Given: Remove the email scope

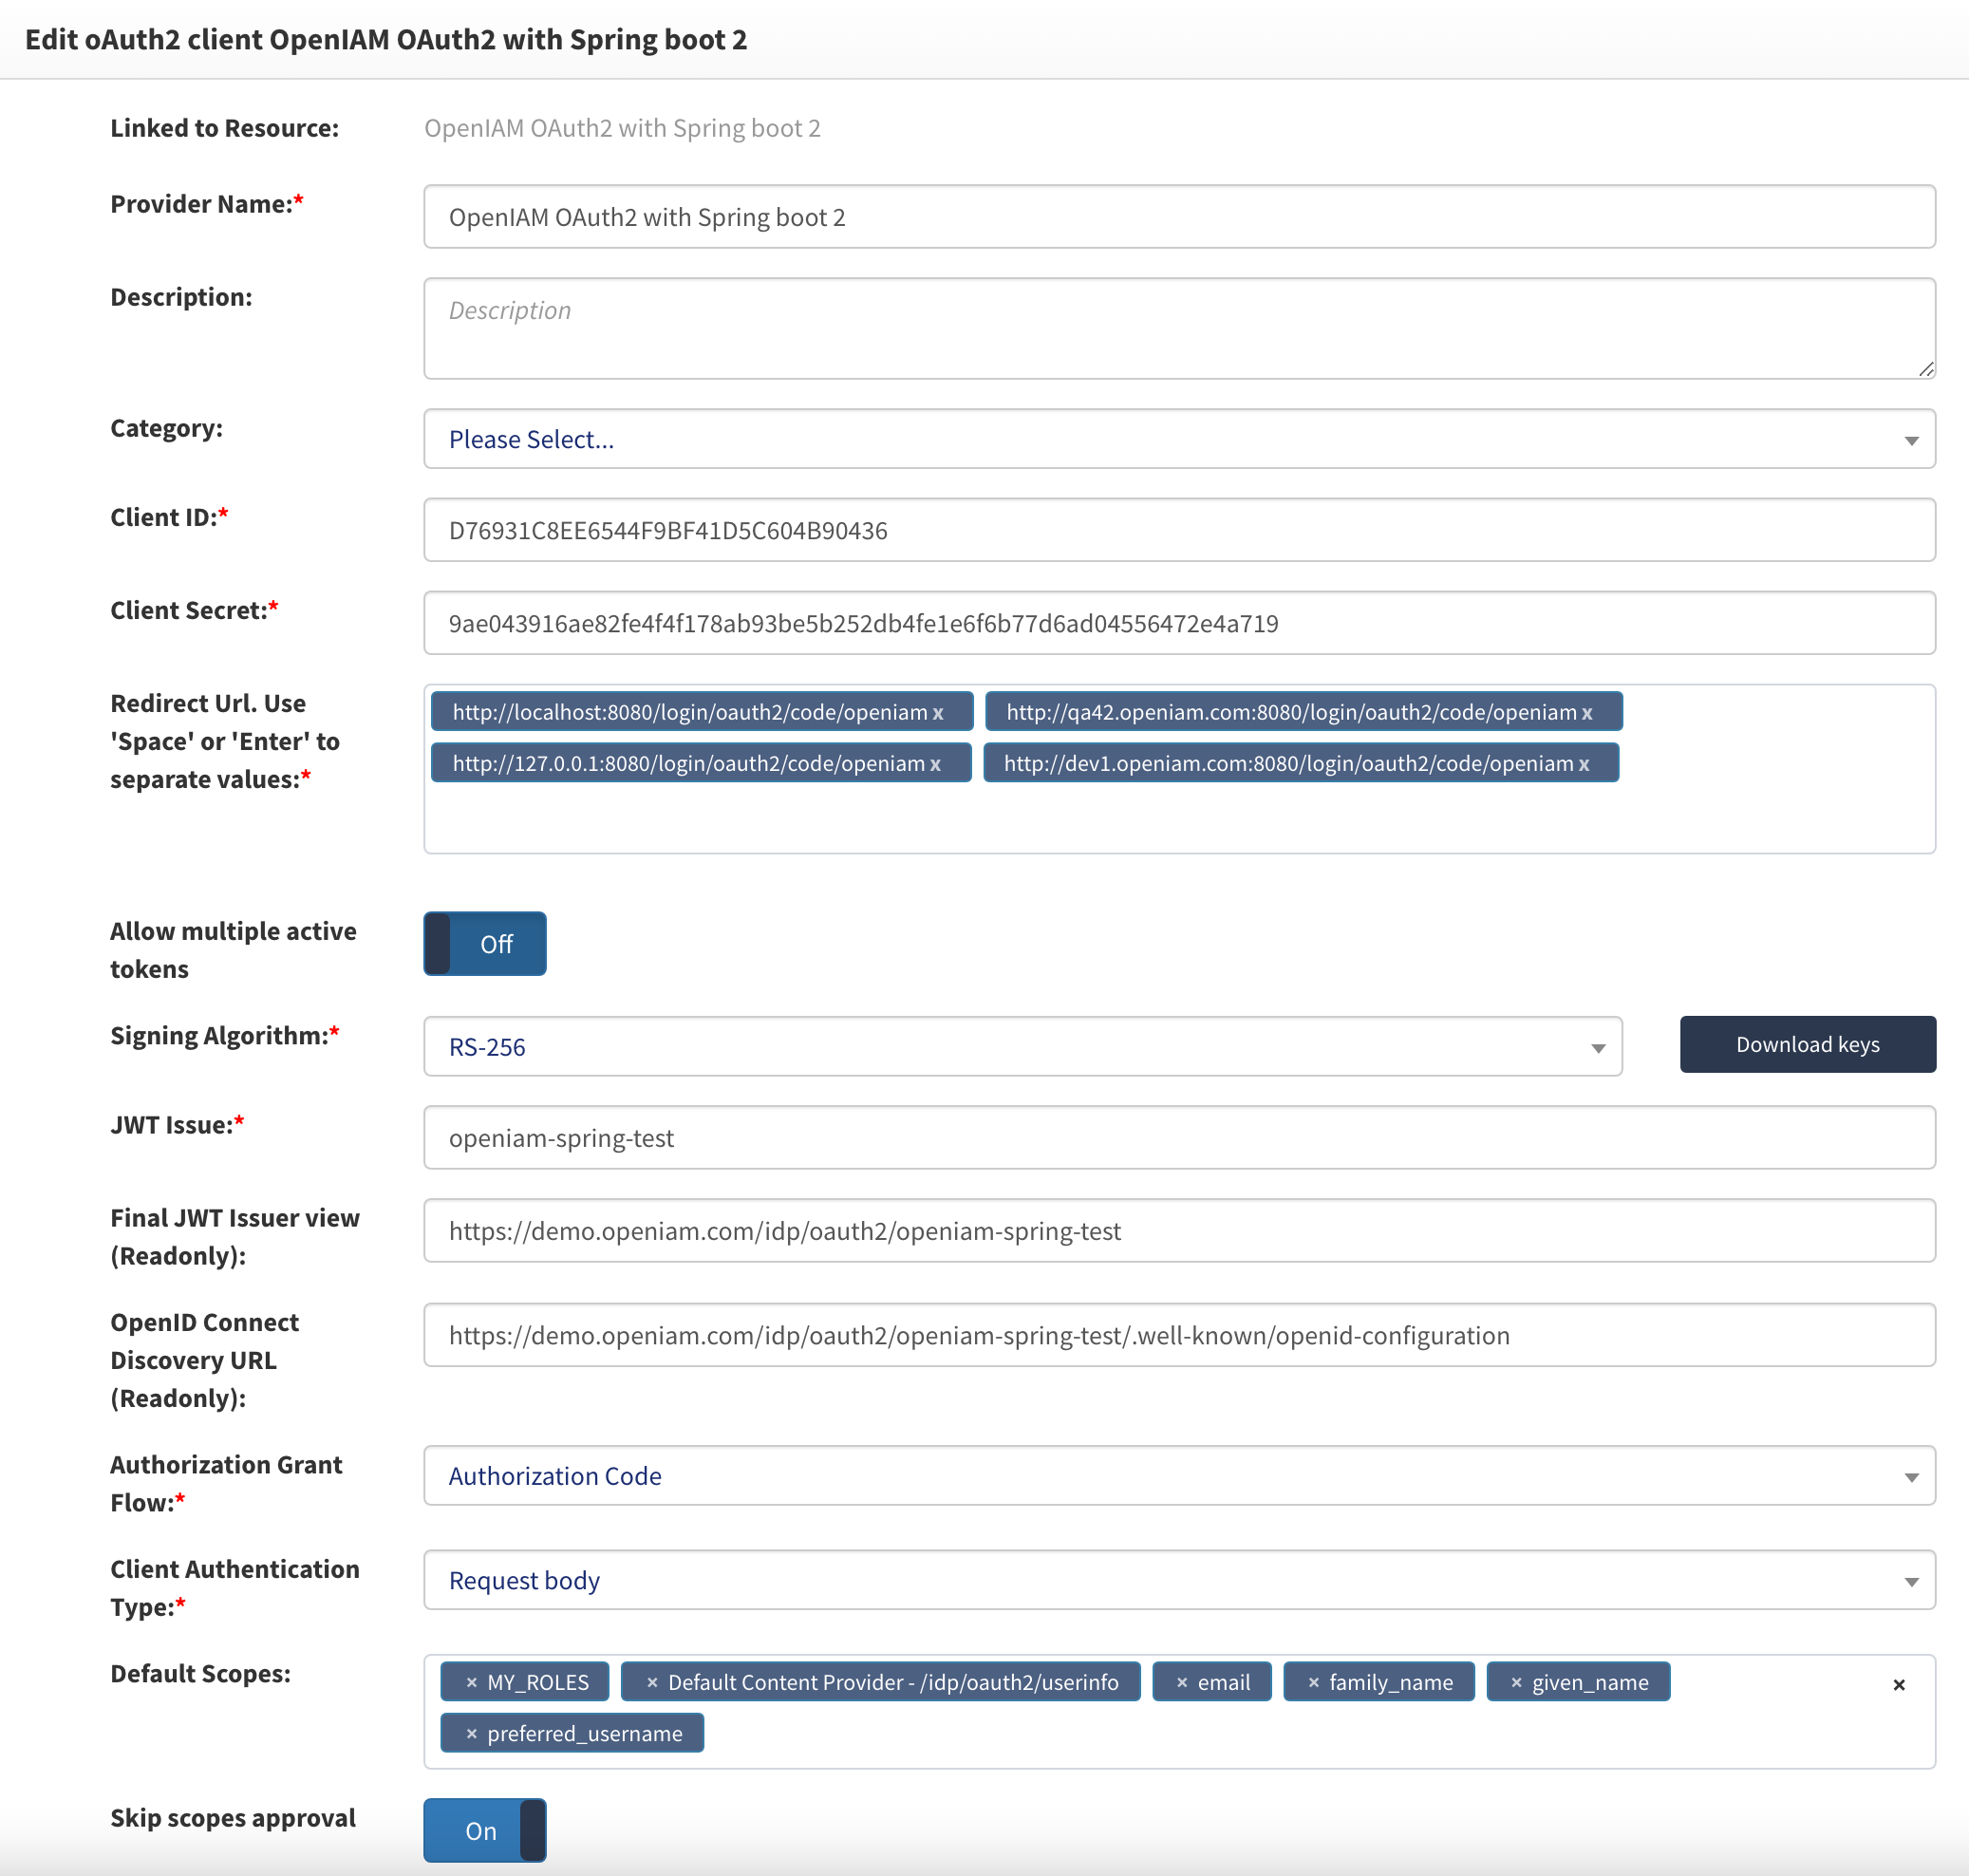Looking at the screenshot, I should 1182,1683.
